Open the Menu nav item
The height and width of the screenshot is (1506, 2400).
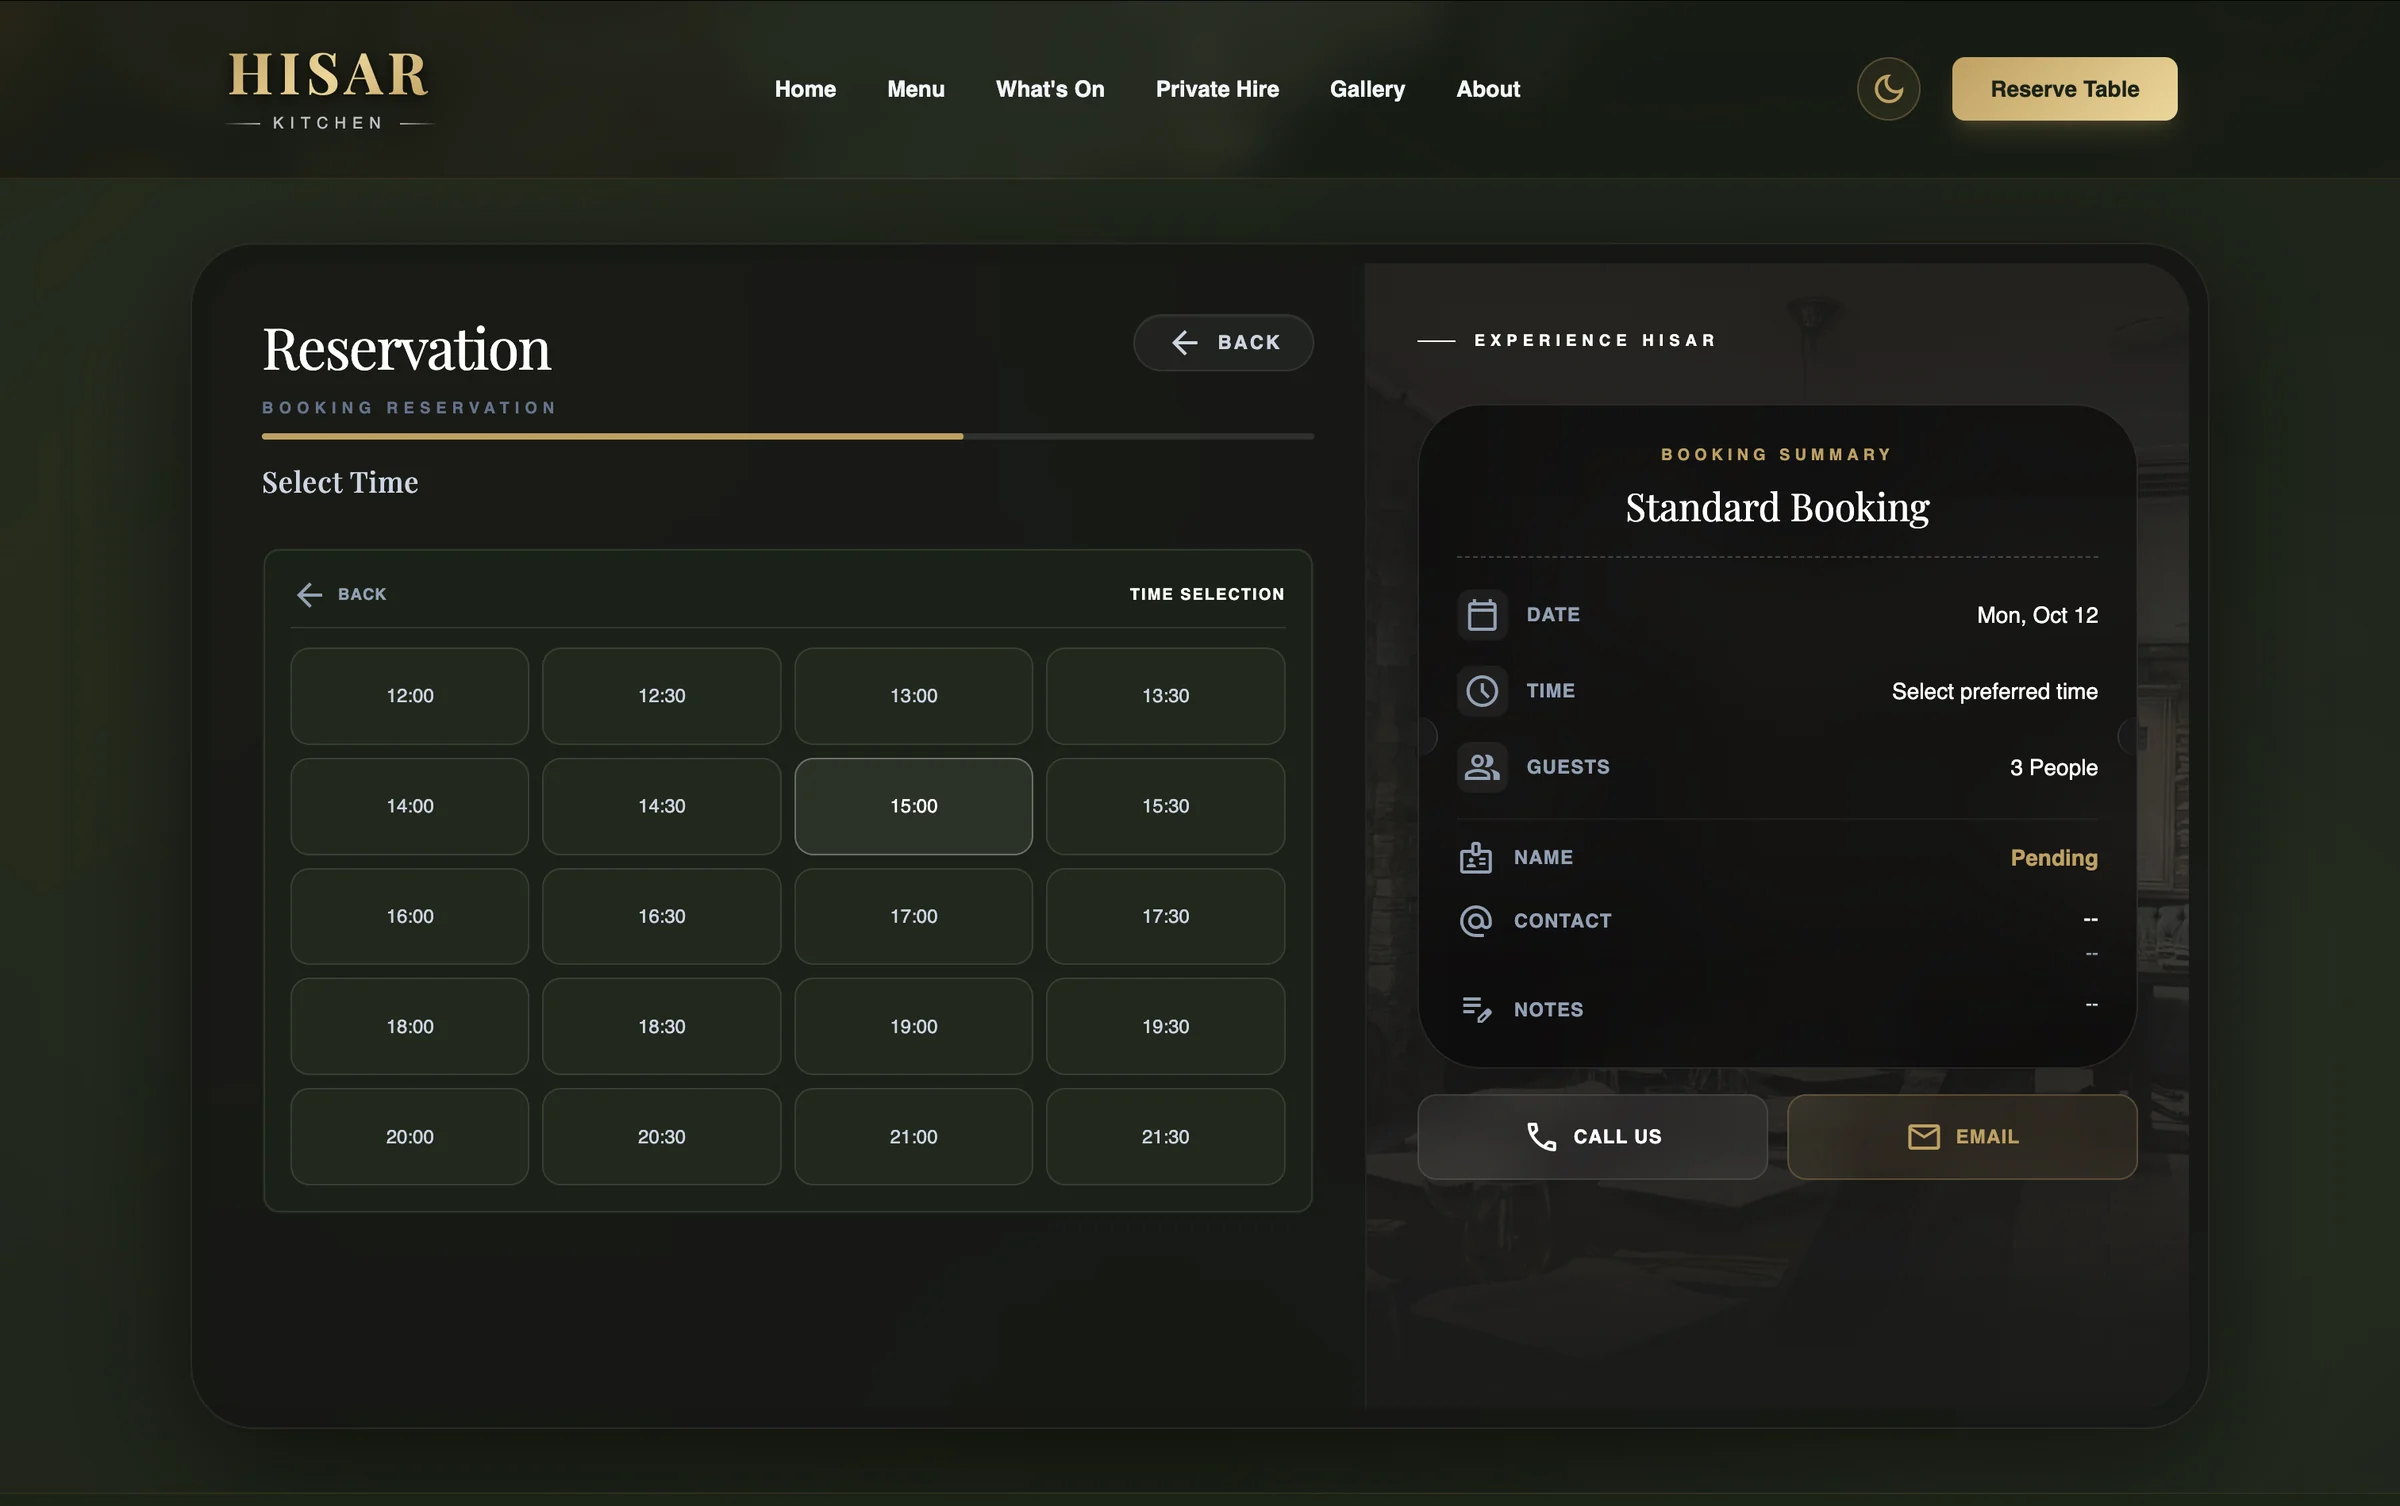point(915,89)
